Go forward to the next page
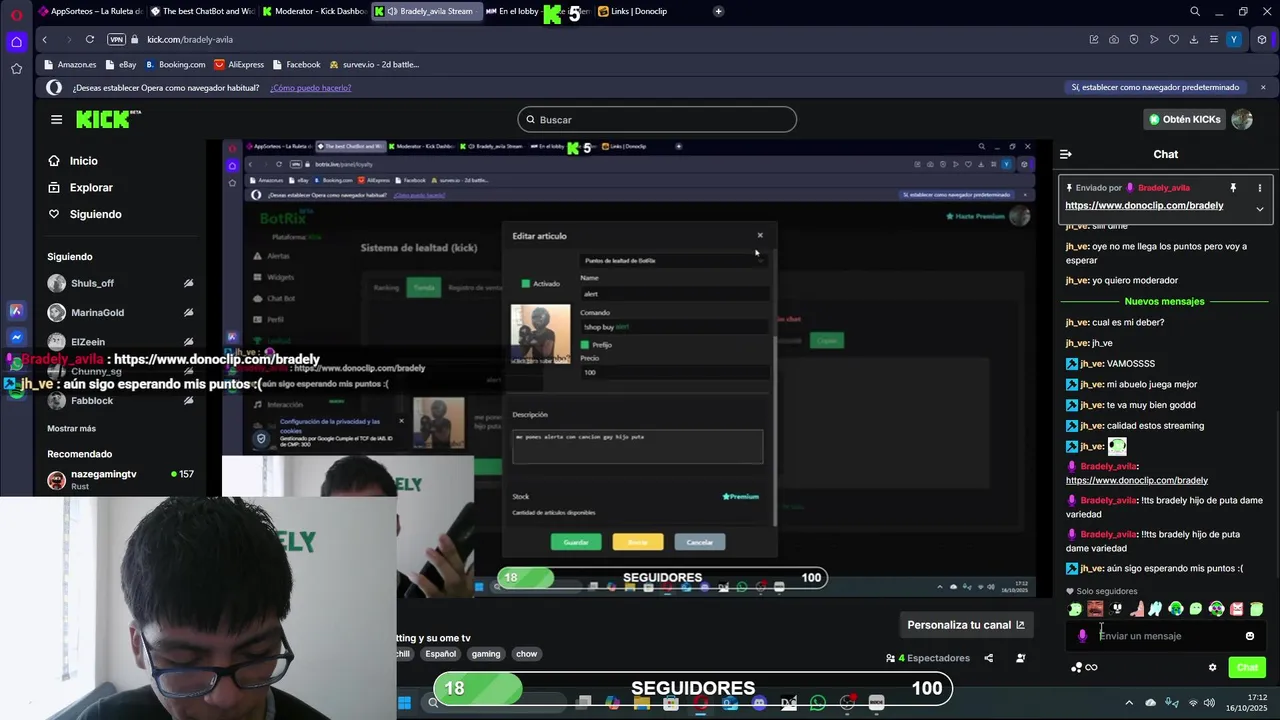 click(x=68, y=39)
